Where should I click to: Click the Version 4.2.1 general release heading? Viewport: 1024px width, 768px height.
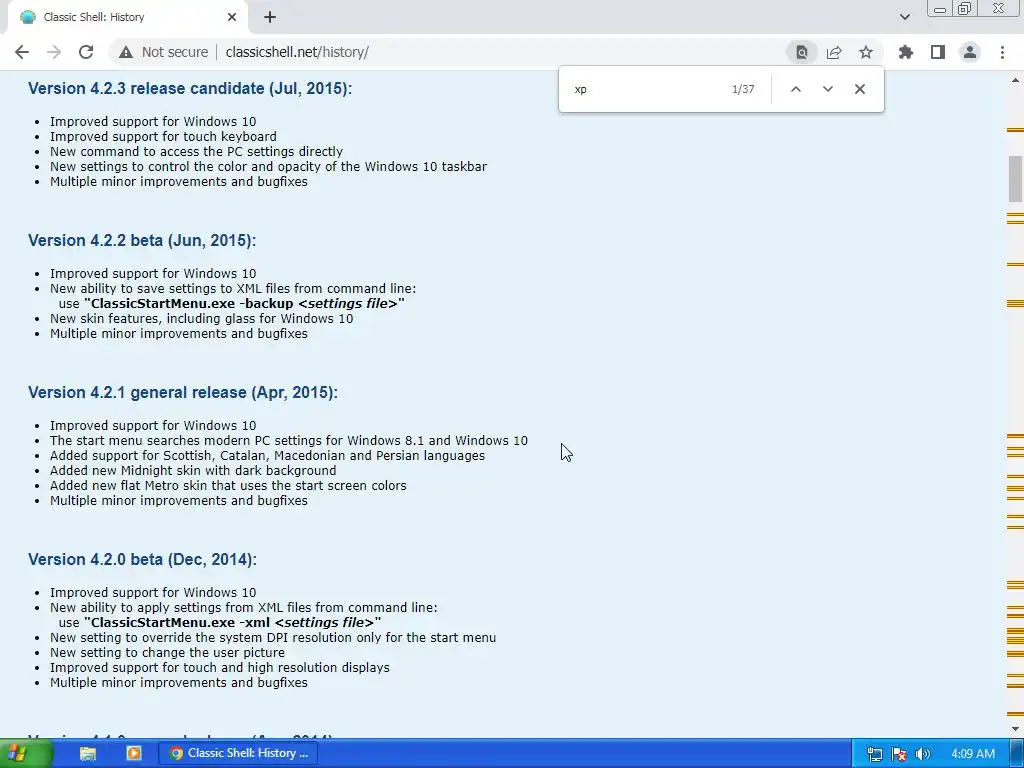click(183, 392)
